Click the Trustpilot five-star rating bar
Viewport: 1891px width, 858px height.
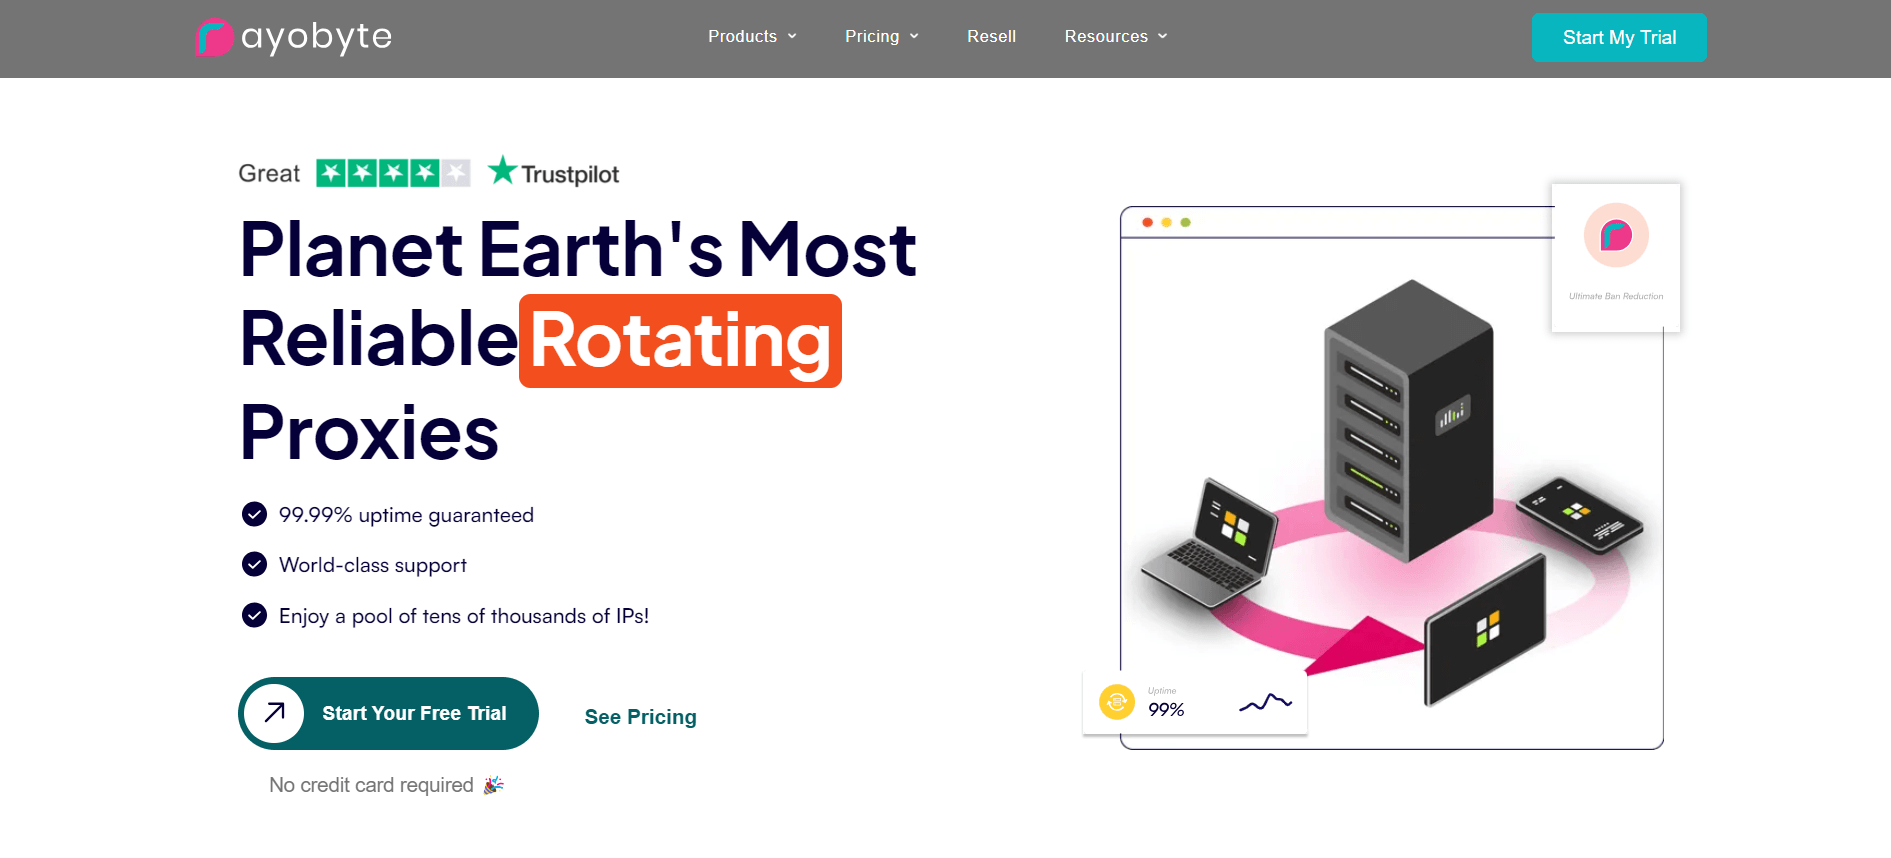tap(393, 173)
